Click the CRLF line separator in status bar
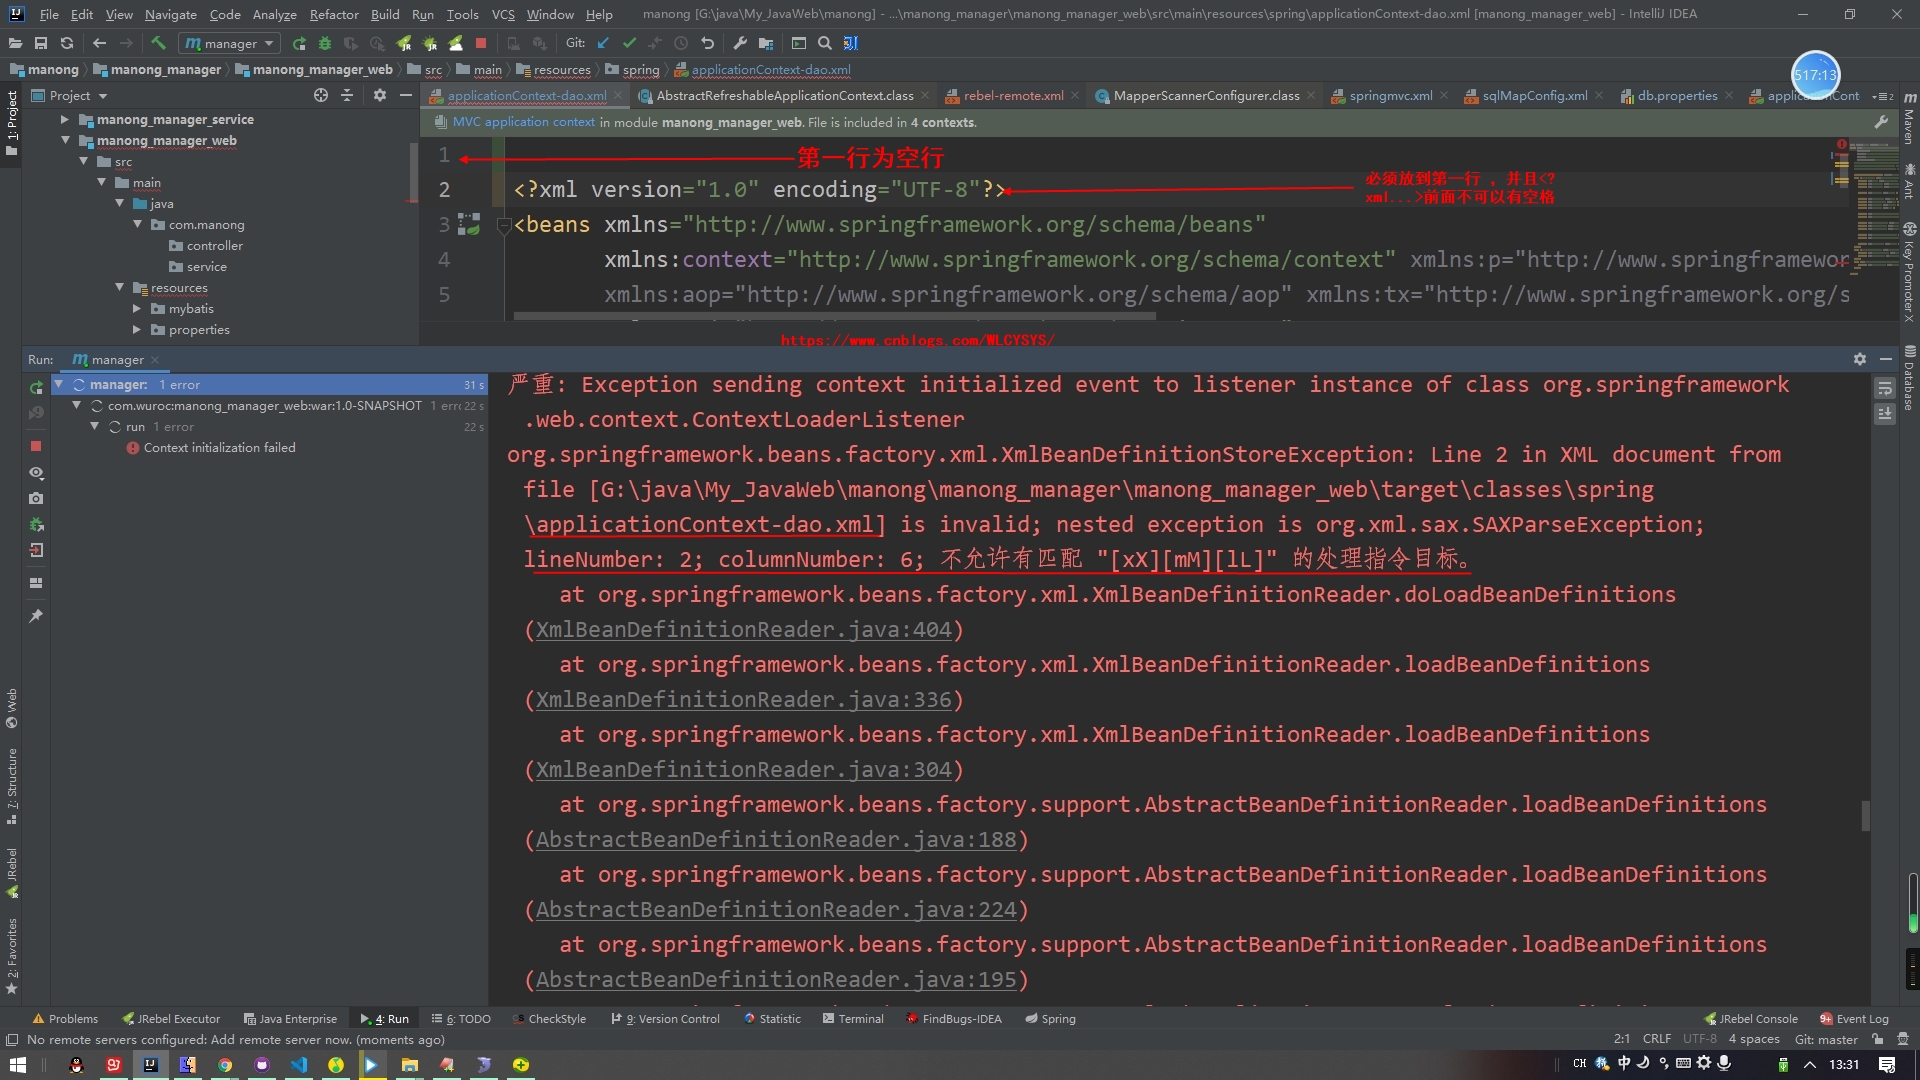 [1656, 1039]
